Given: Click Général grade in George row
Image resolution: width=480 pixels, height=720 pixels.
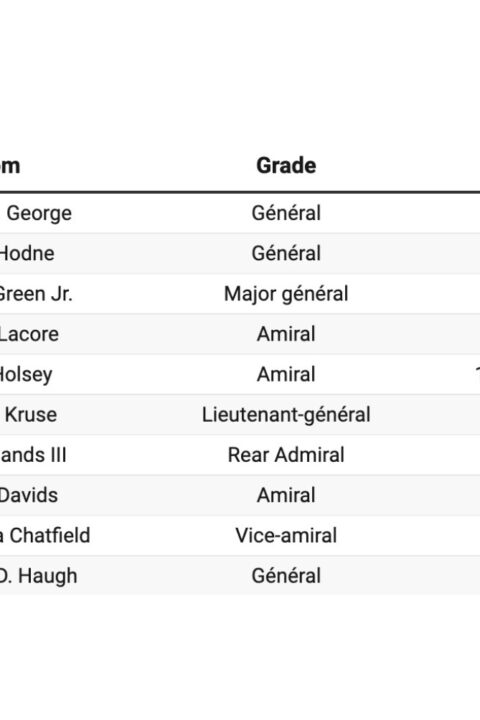Looking at the screenshot, I should [286, 213].
